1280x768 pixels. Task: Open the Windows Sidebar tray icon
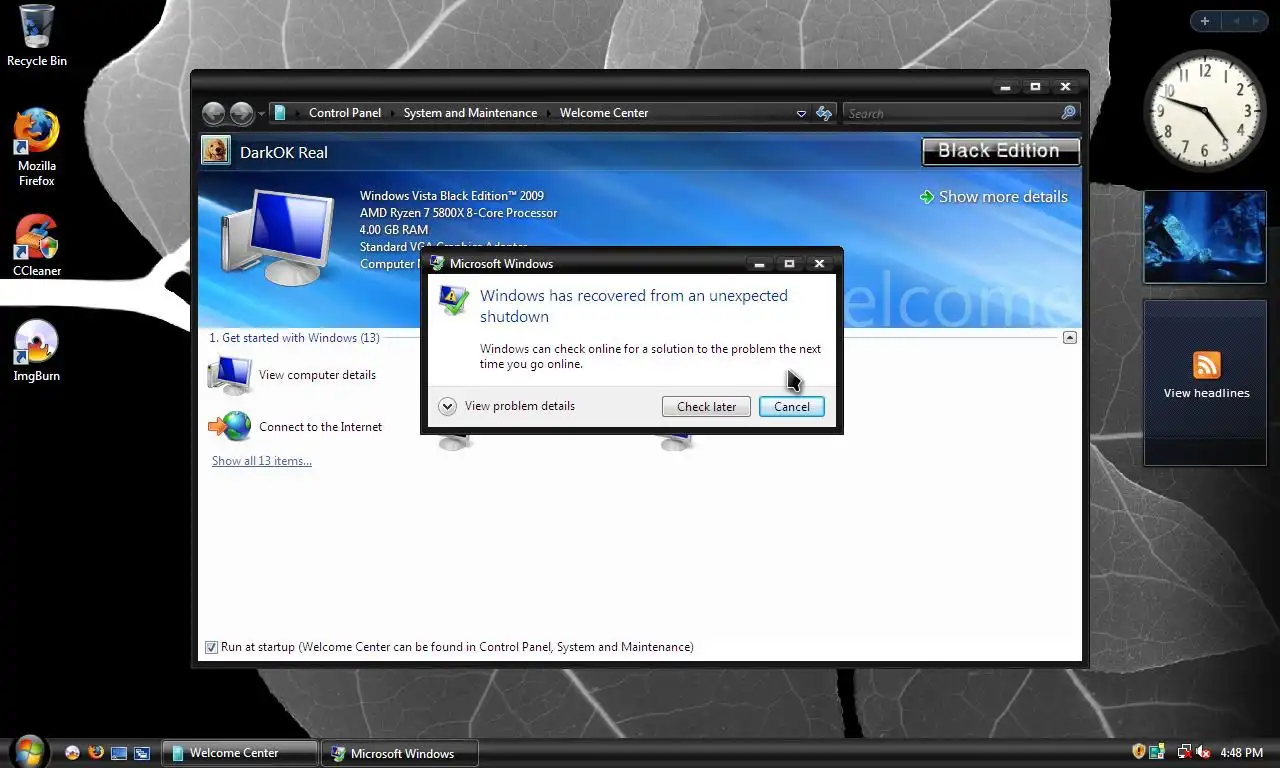[1157, 752]
